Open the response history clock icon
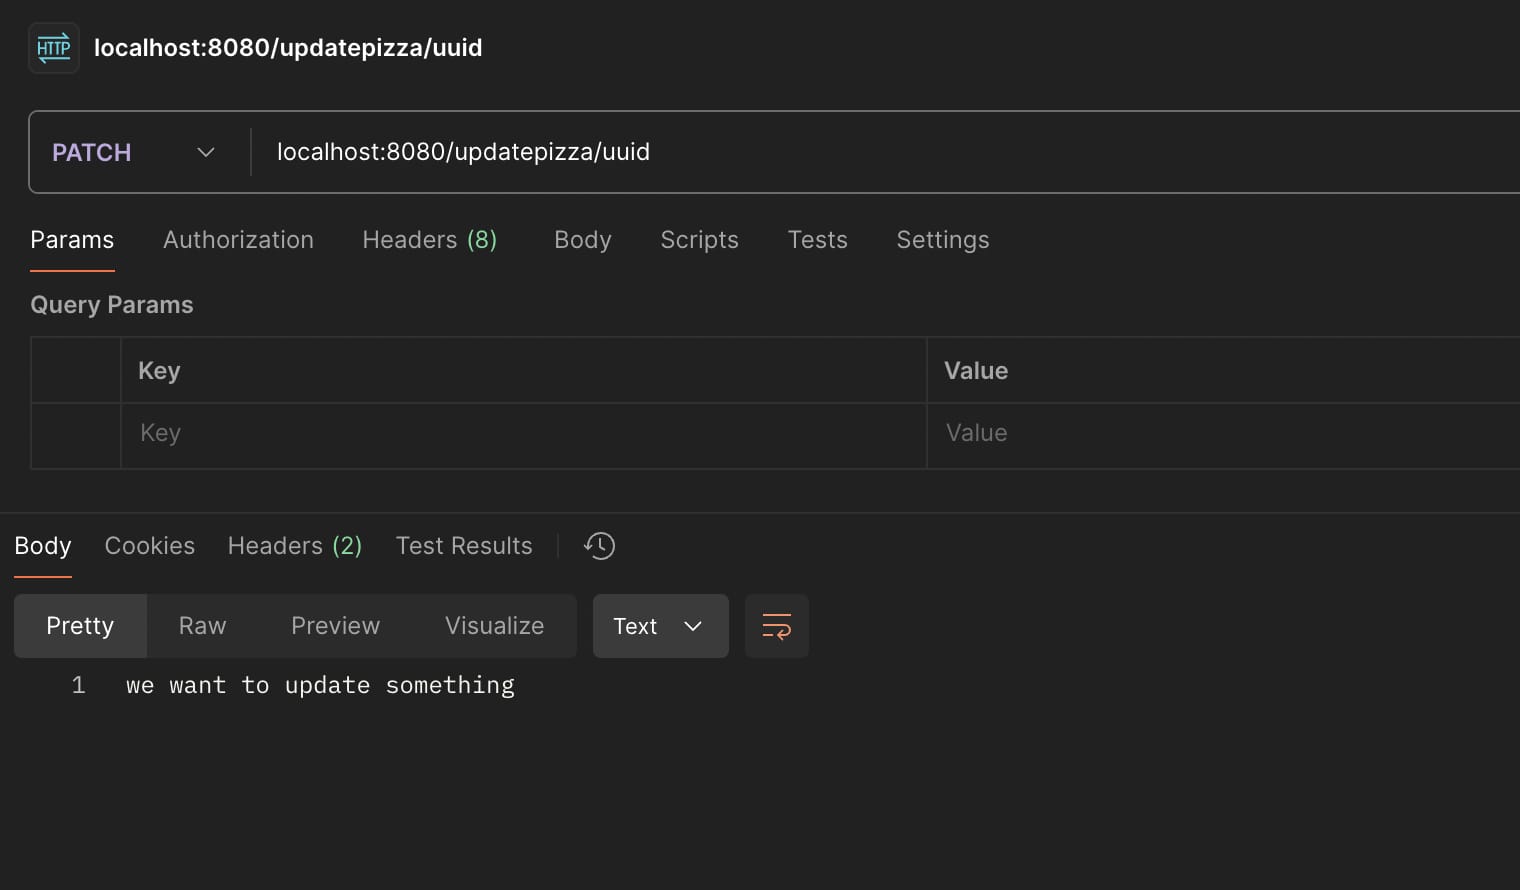The image size is (1520, 890). click(599, 546)
